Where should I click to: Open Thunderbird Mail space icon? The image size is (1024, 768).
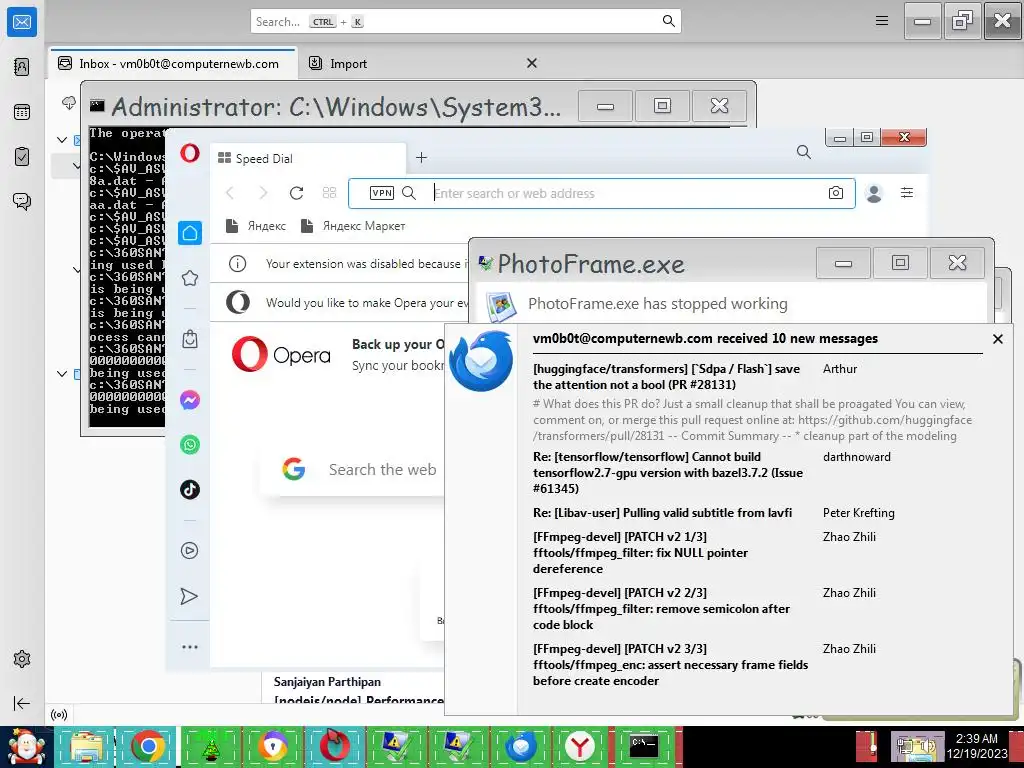pyautogui.click(x=22, y=22)
